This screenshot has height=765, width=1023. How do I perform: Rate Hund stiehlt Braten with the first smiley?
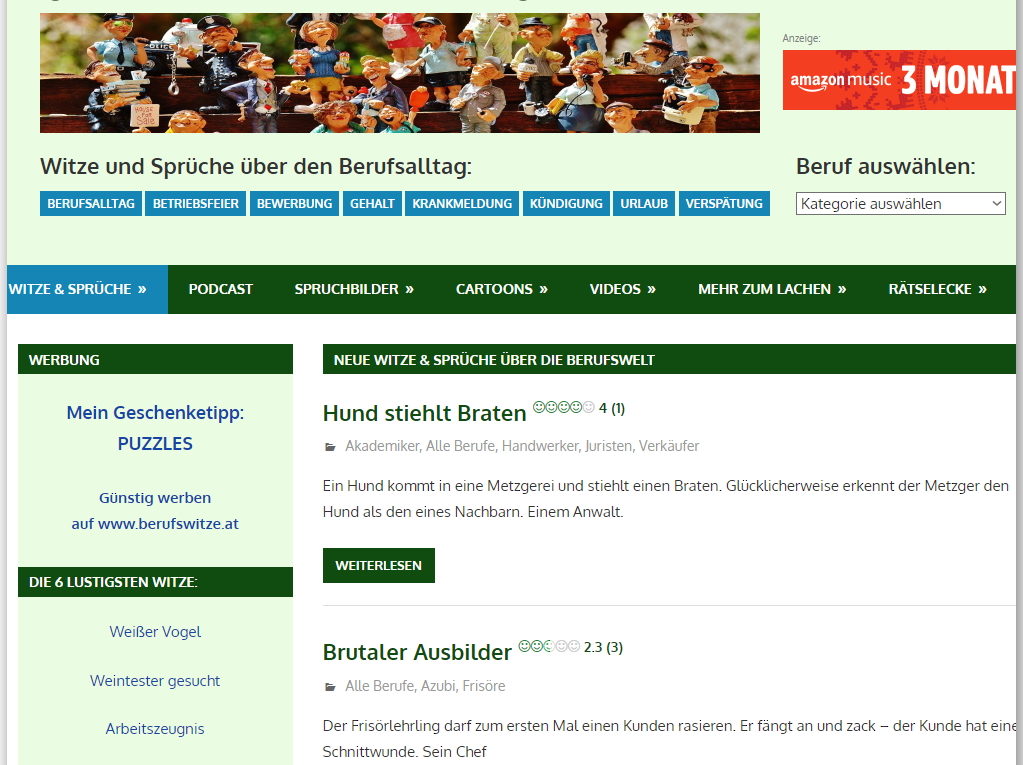click(x=539, y=408)
